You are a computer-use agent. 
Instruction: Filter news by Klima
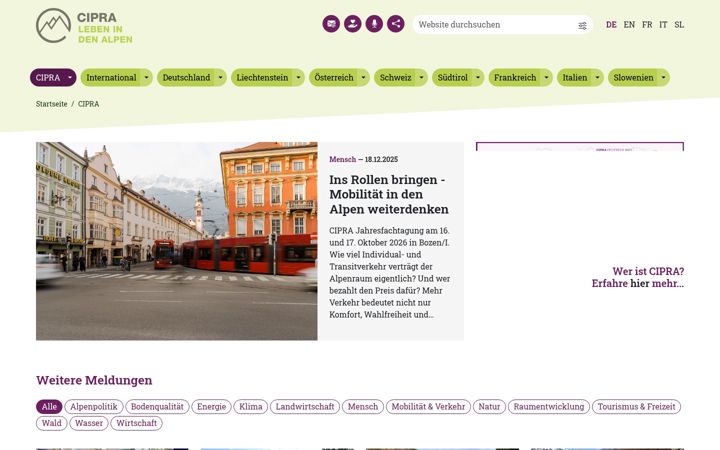tap(251, 406)
